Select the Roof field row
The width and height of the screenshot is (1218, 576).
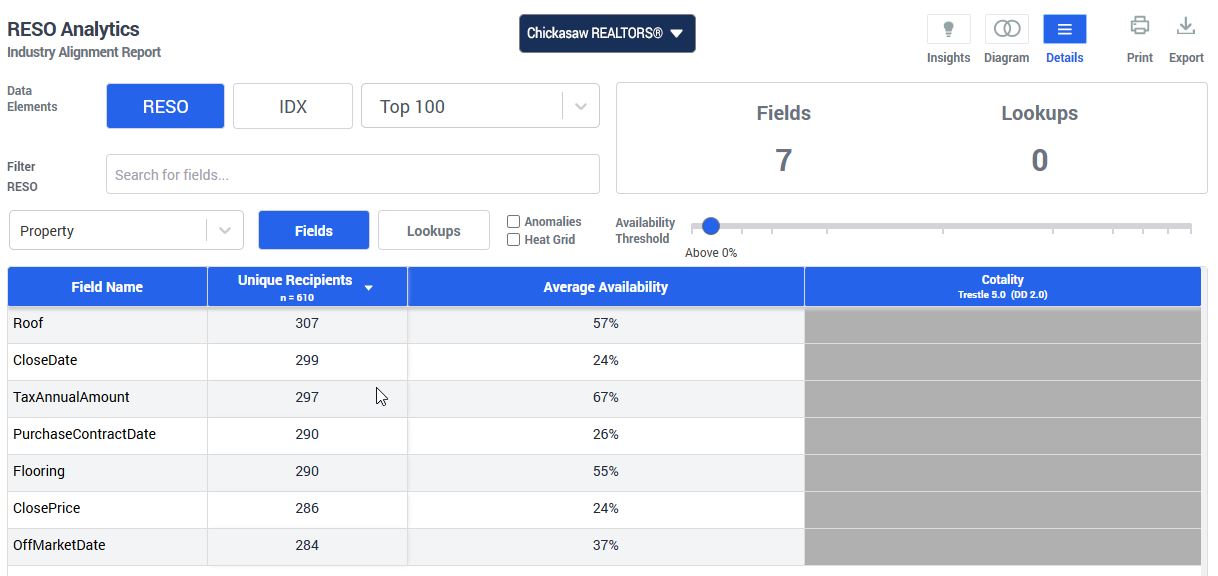pyautogui.click(x=604, y=324)
